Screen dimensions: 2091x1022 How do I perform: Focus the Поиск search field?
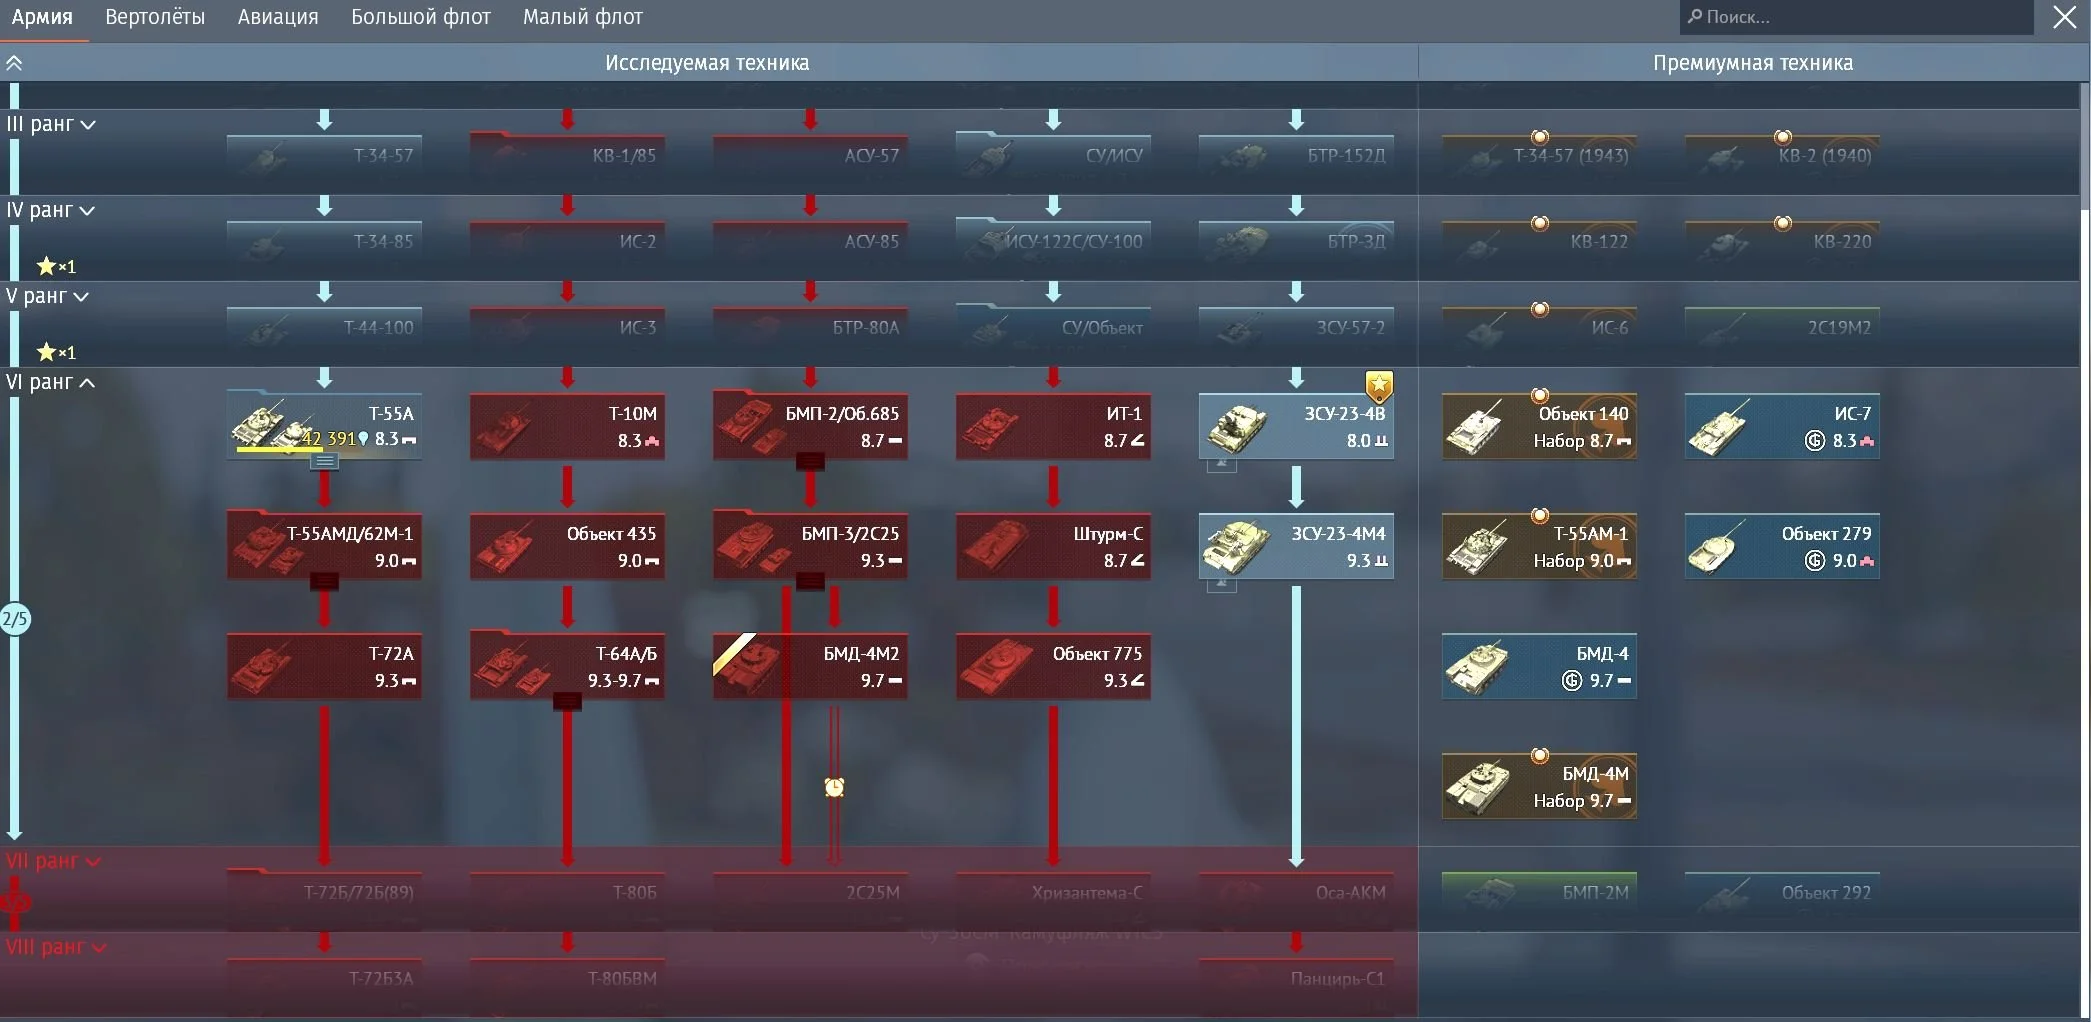click(x=1856, y=17)
